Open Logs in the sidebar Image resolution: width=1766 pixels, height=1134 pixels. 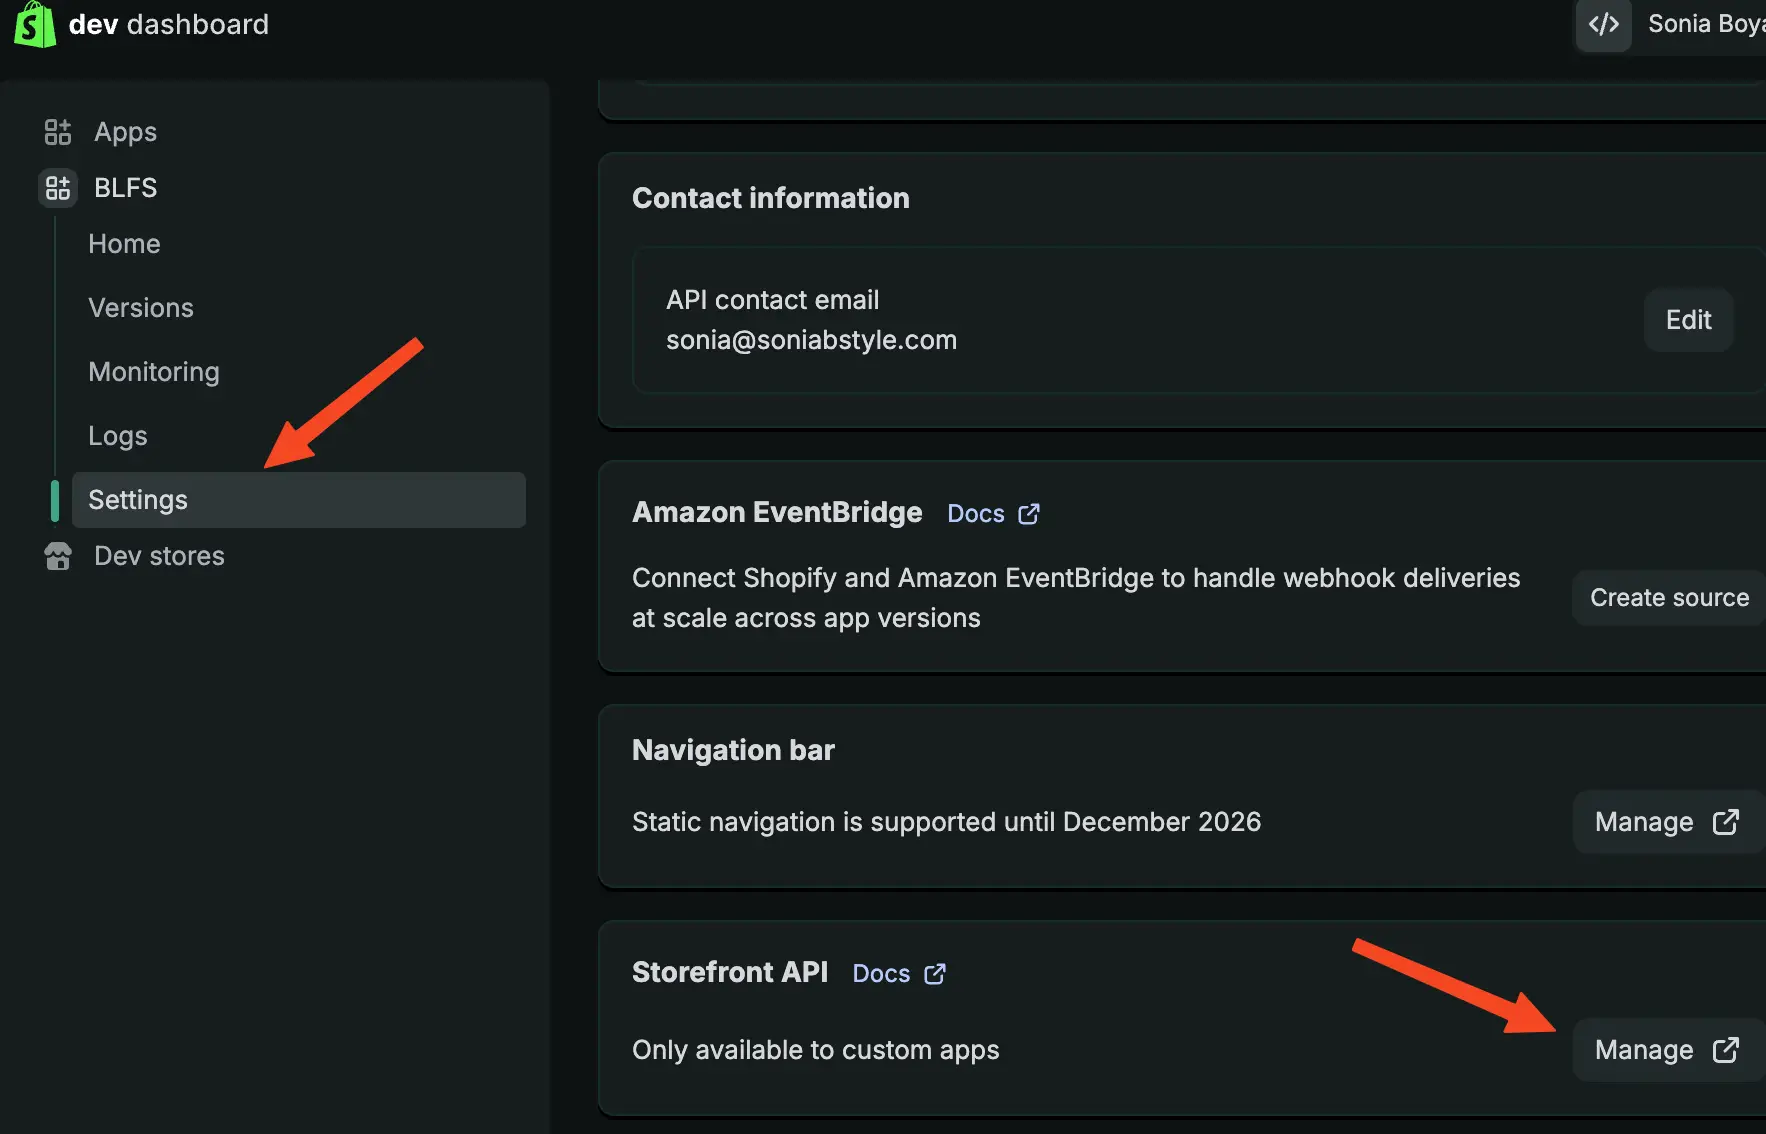118,436
